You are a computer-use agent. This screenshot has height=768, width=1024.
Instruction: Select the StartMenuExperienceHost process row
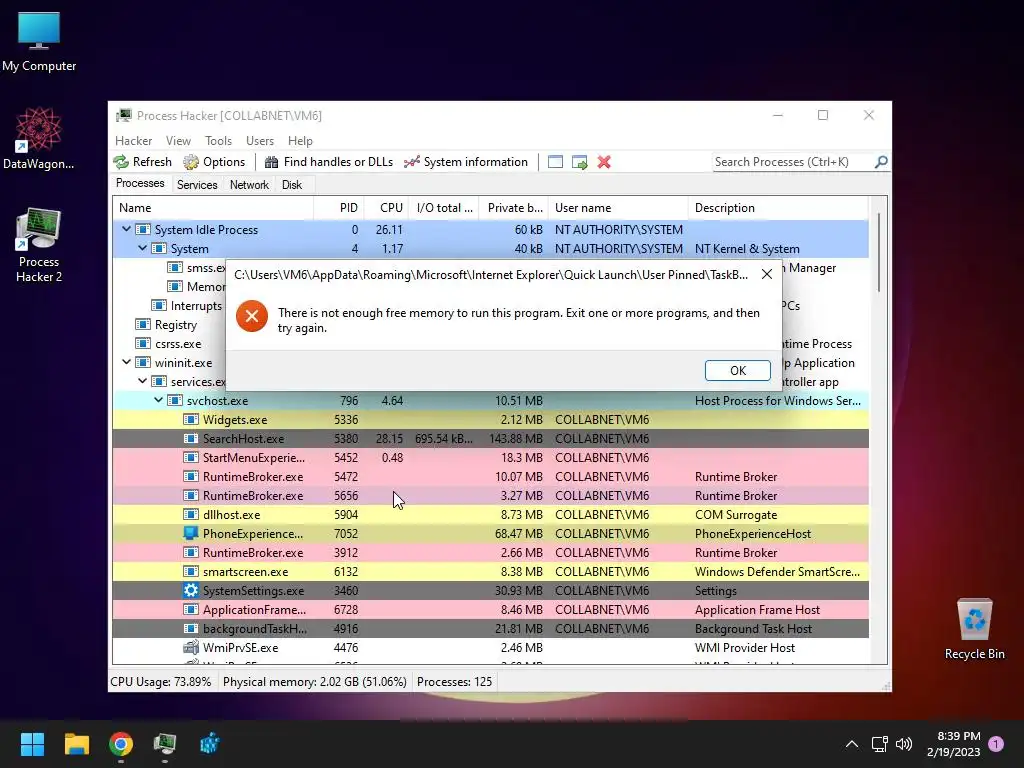coord(490,457)
